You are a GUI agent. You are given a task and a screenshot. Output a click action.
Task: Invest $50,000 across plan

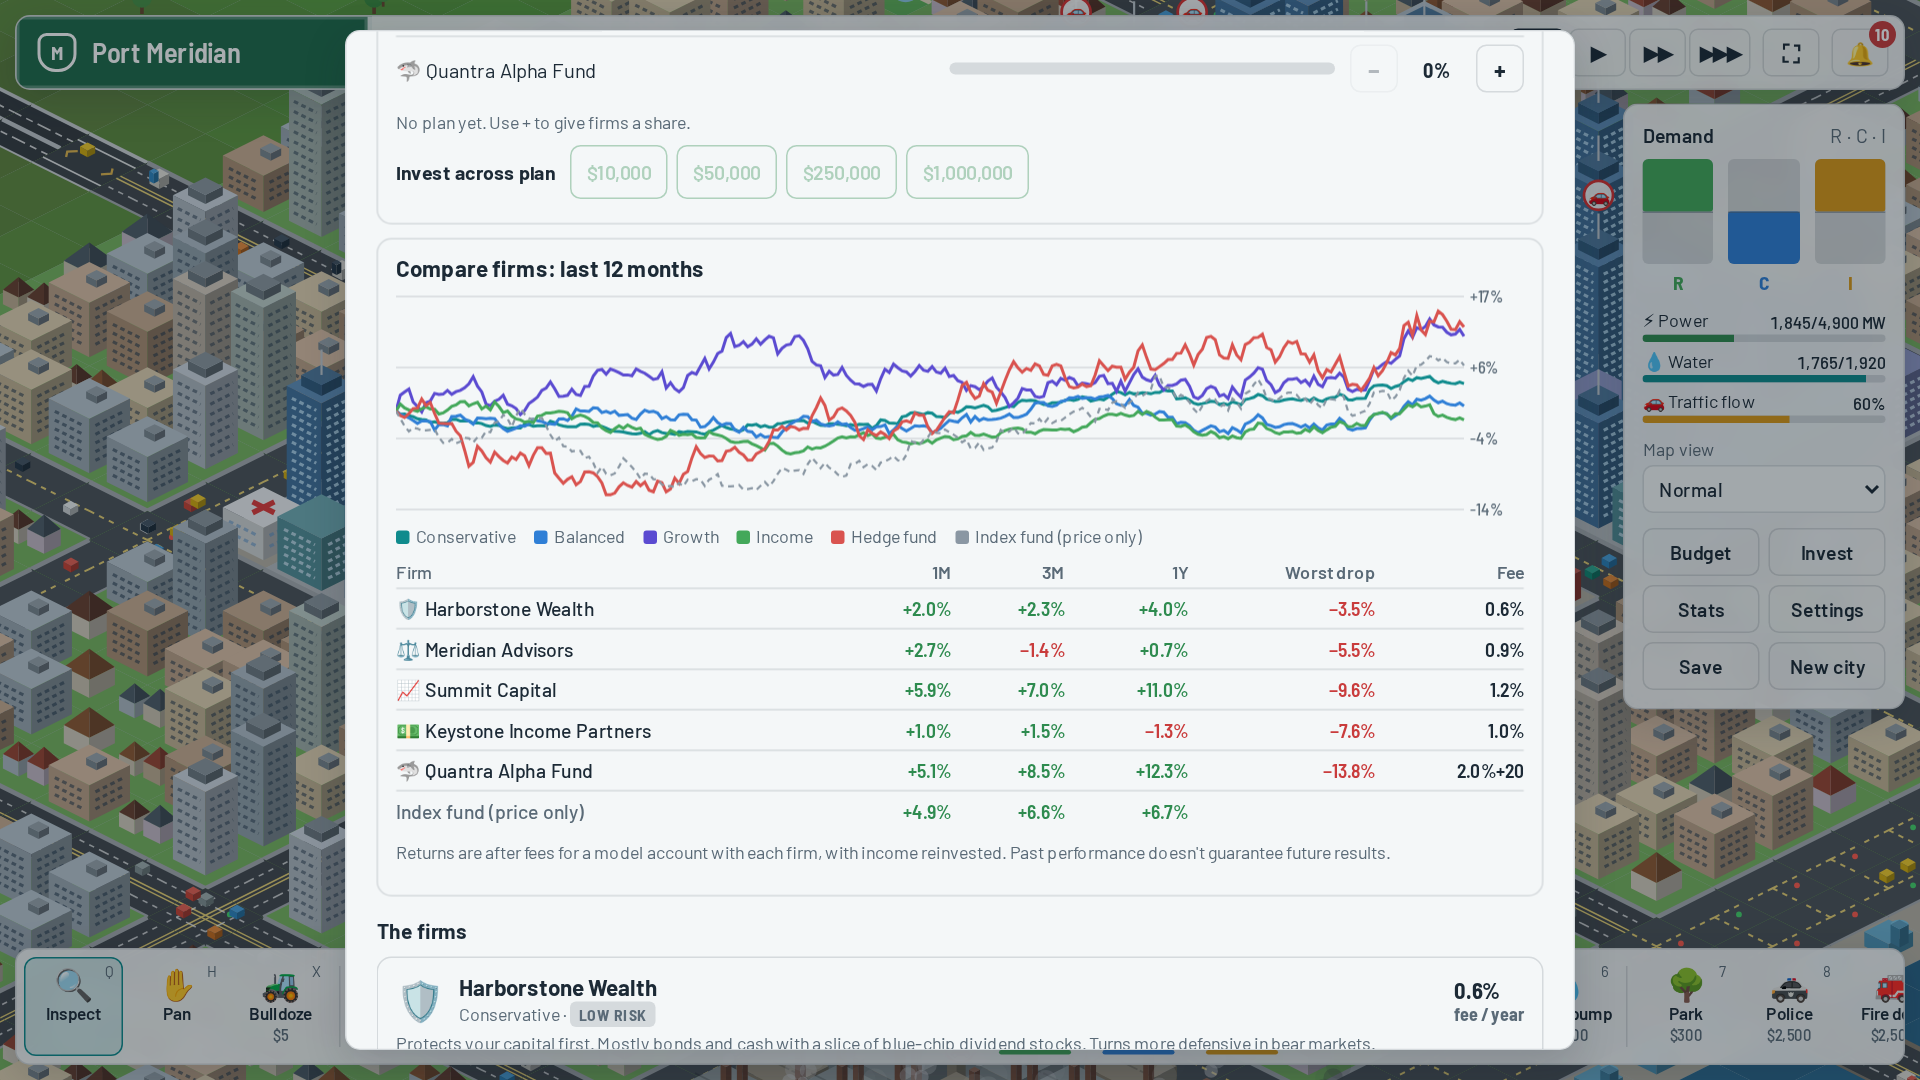click(727, 173)
